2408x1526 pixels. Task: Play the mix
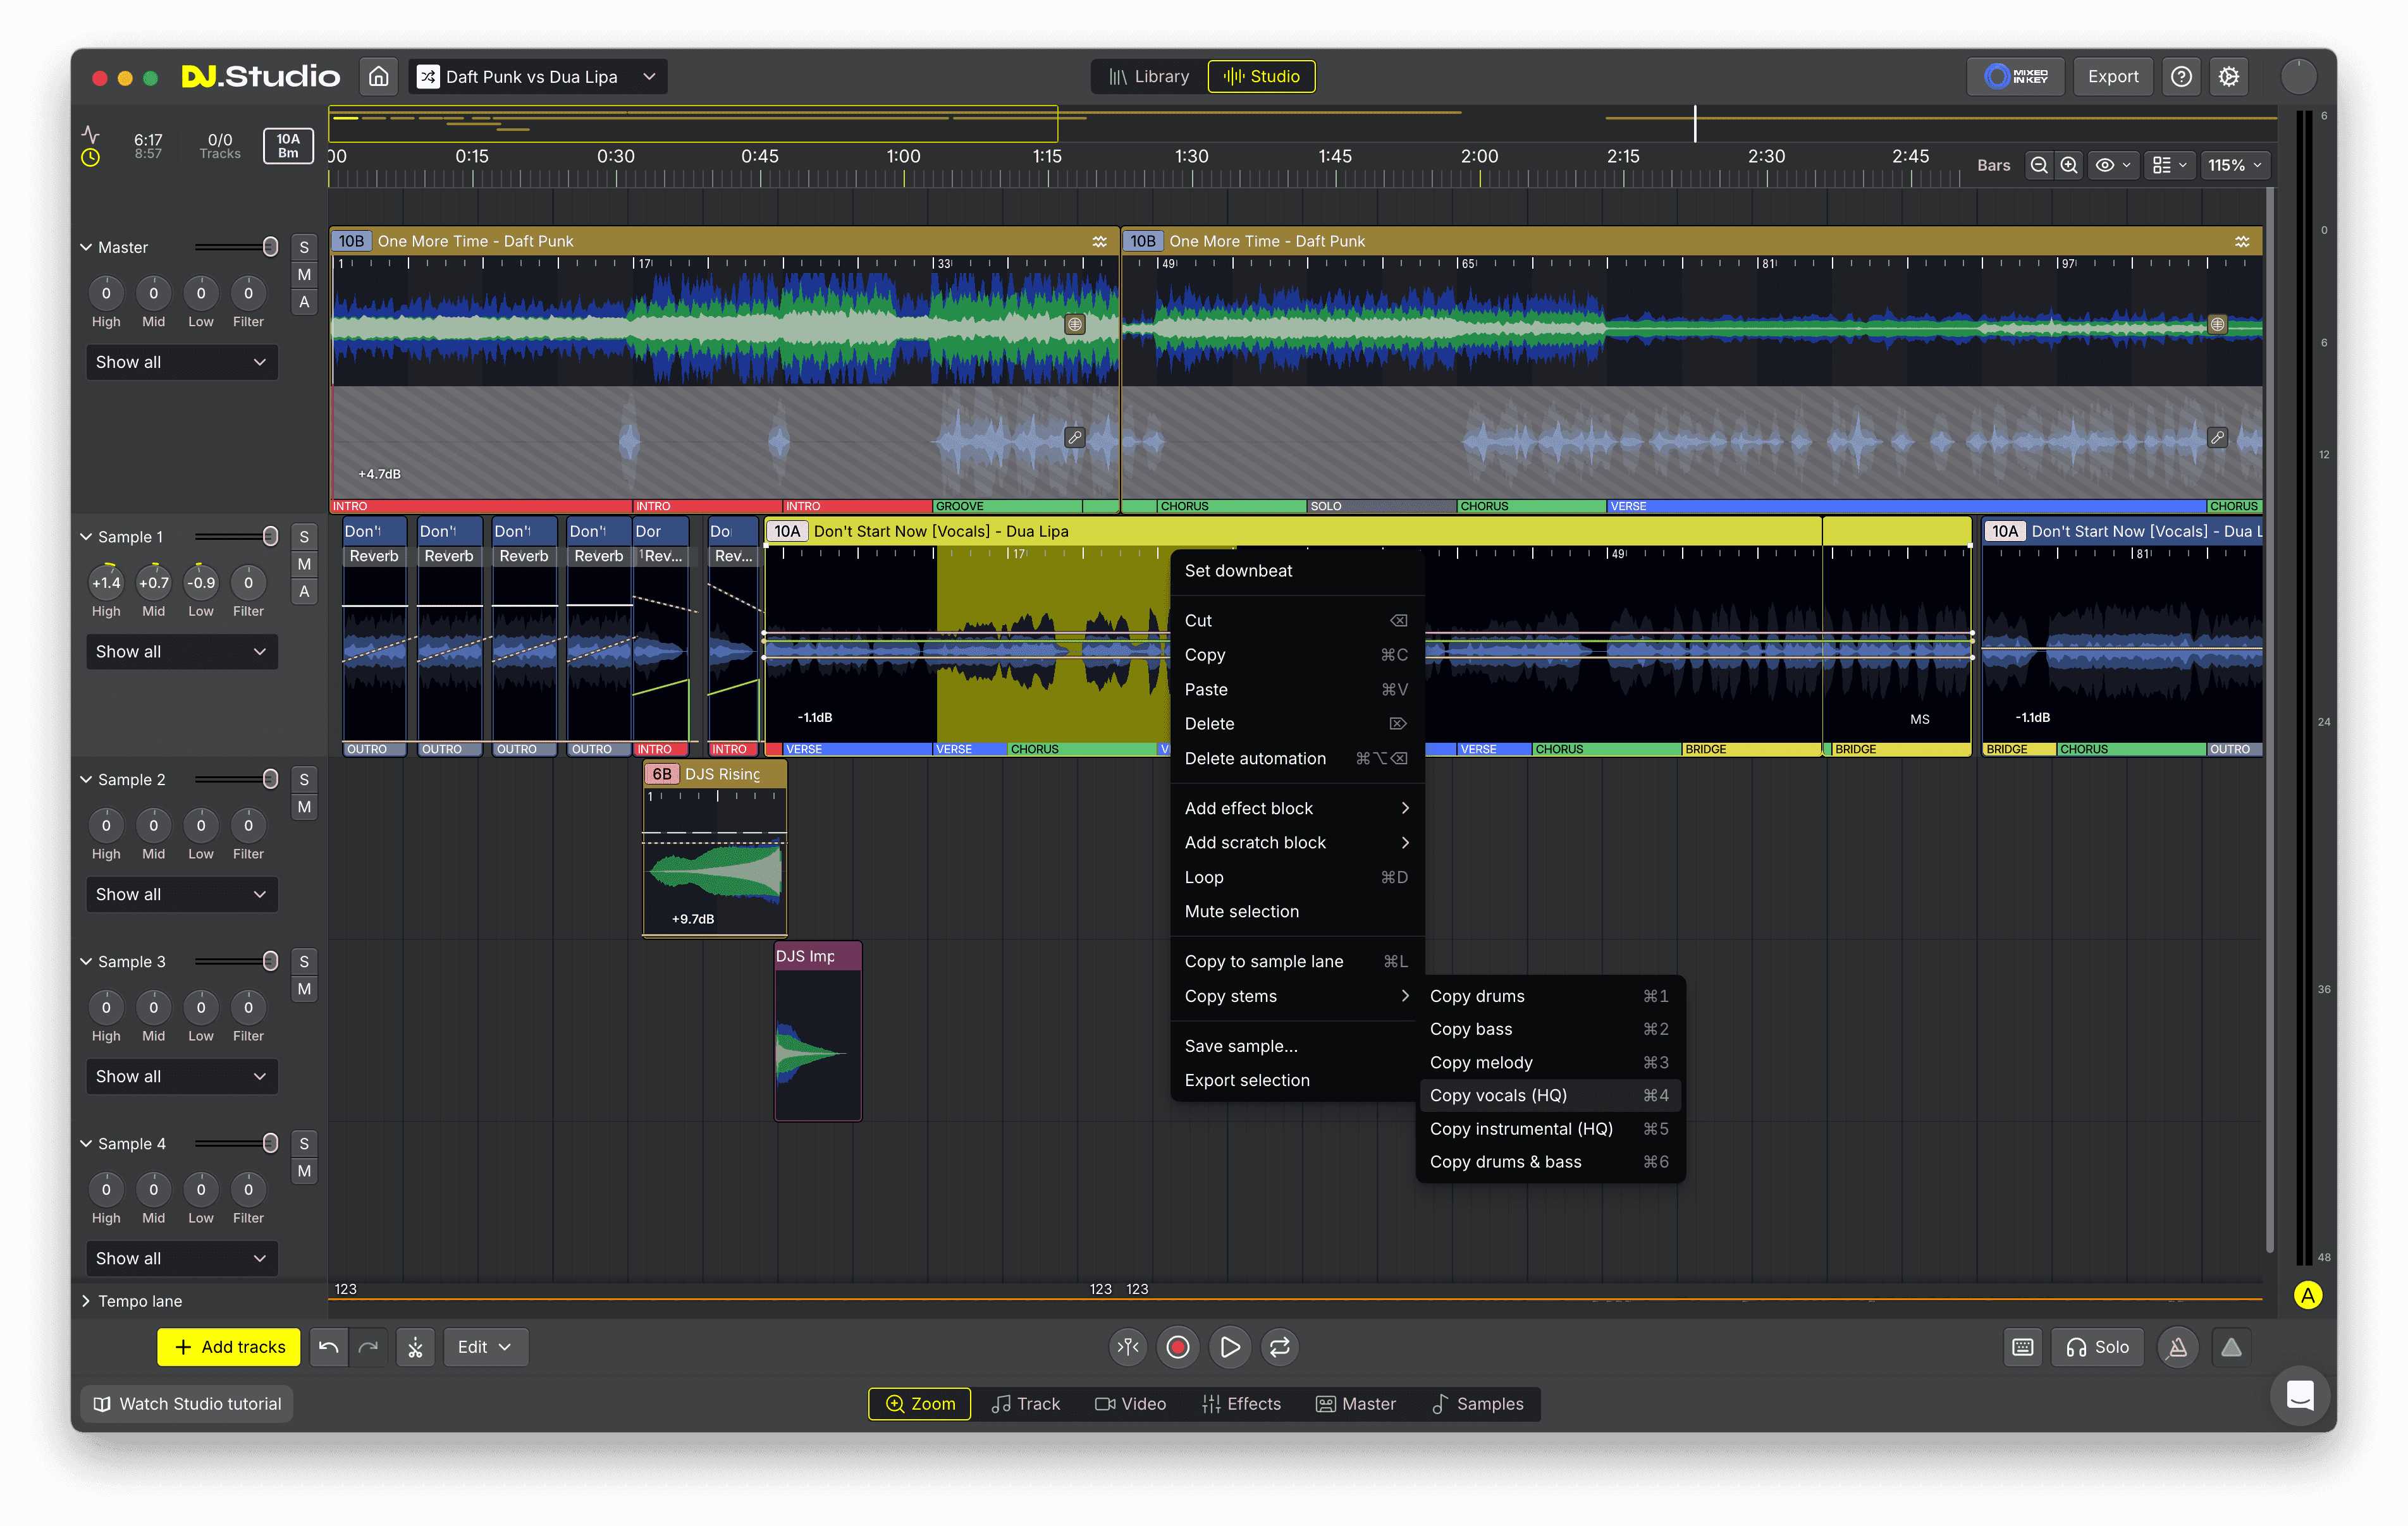pyautogui.click(x=1229, y=1347)
